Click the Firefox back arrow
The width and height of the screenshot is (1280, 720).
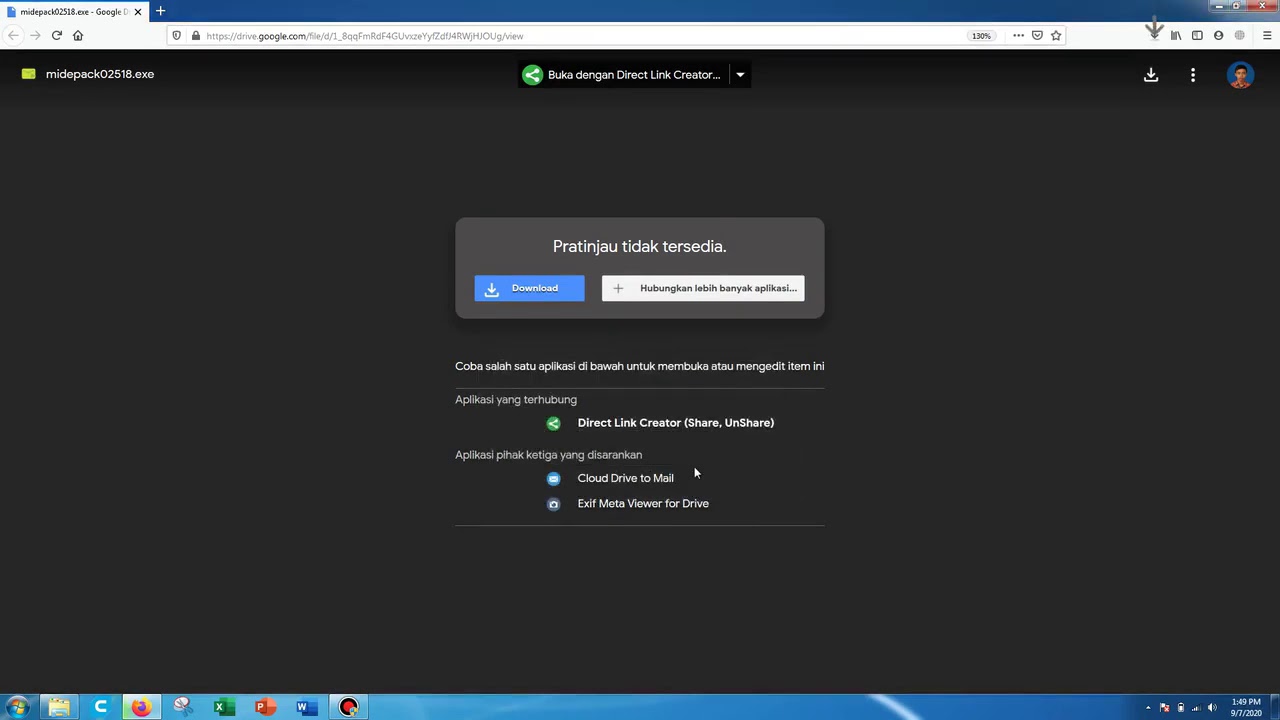click(13, 35)
